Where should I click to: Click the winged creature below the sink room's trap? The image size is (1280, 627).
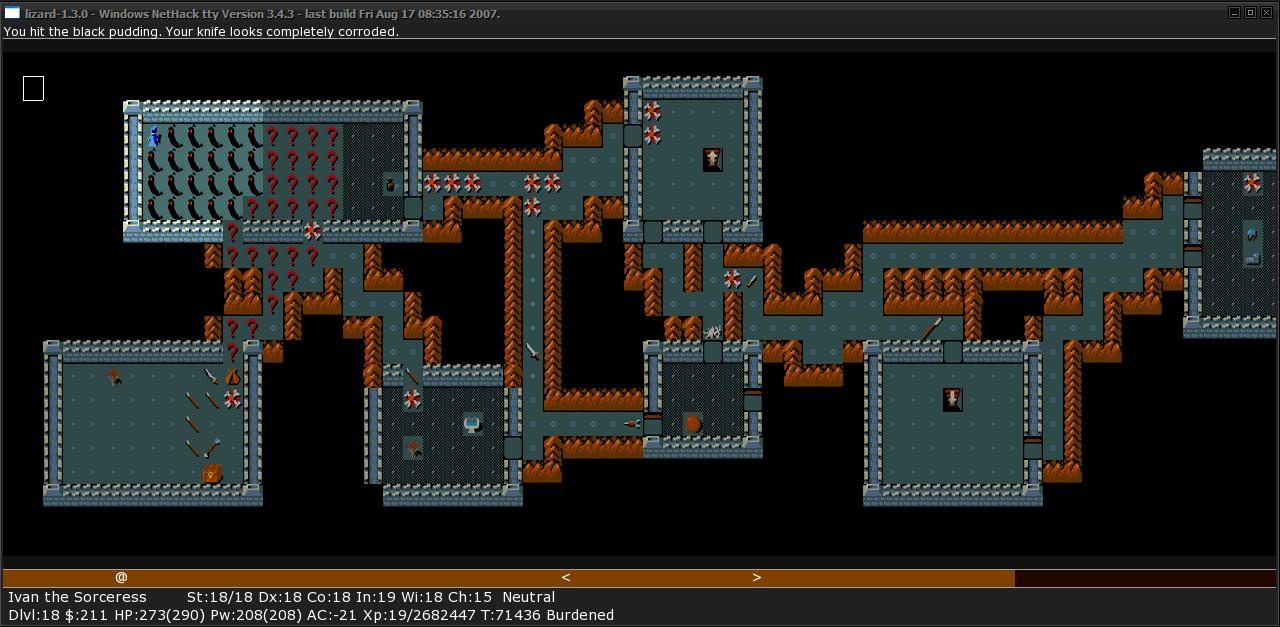[412, 448]
